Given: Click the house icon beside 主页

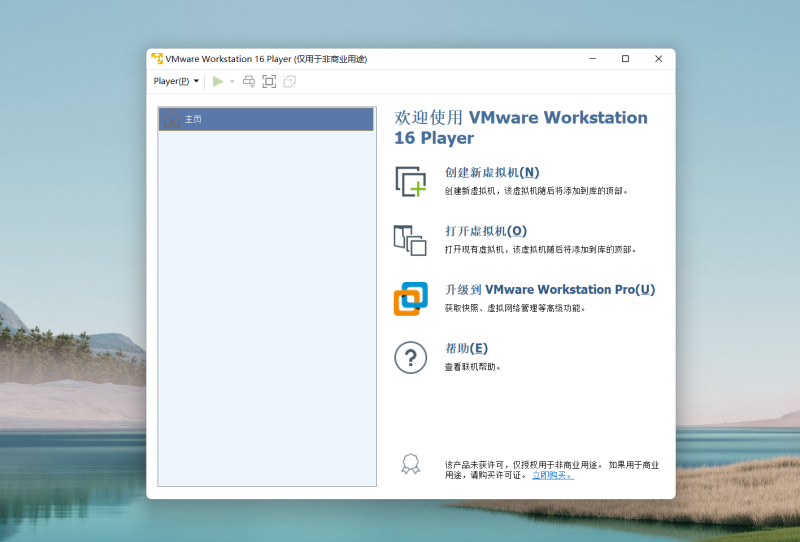Looking at the screenshot, I should (172, 119).
